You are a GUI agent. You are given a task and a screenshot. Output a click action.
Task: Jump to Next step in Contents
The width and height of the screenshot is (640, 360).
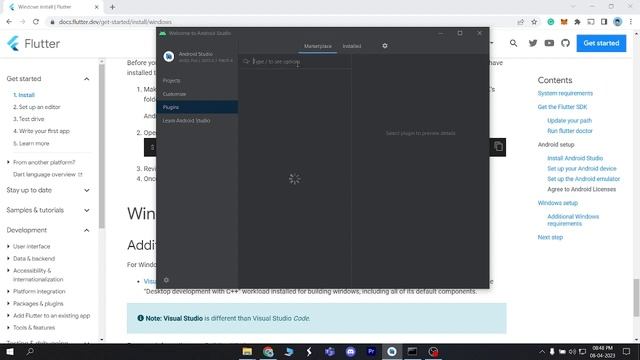(x=550, y=237)
